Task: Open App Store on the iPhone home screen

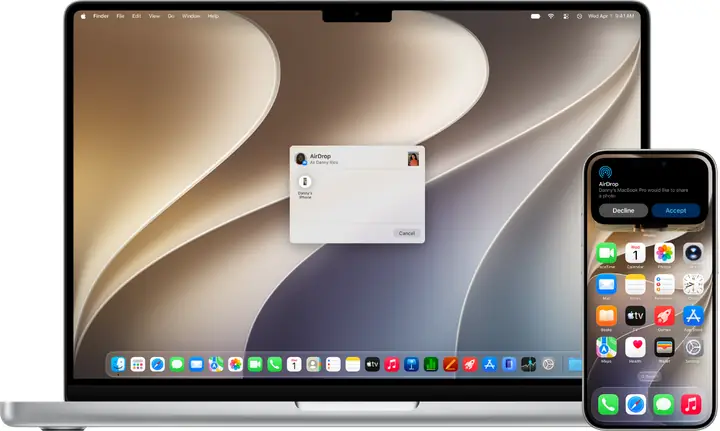Action: tap(693, 316)
